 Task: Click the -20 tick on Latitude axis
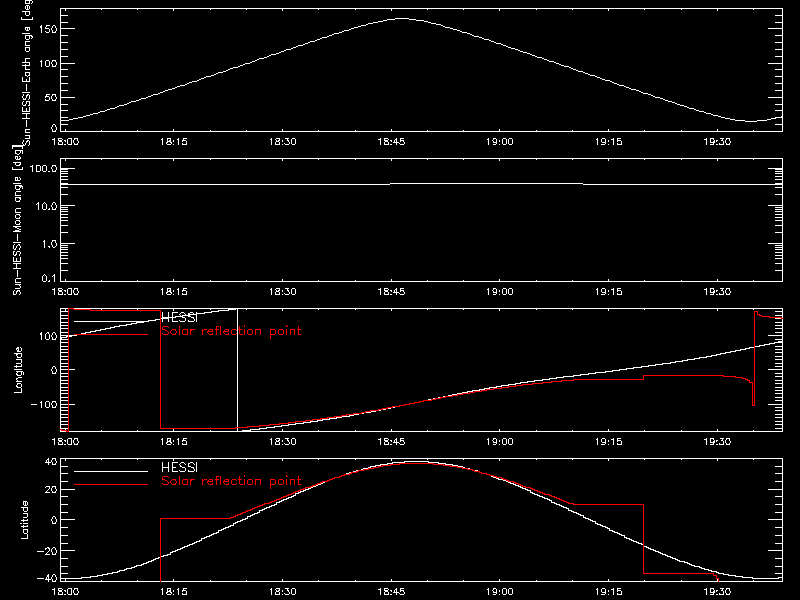pos(47,551)
